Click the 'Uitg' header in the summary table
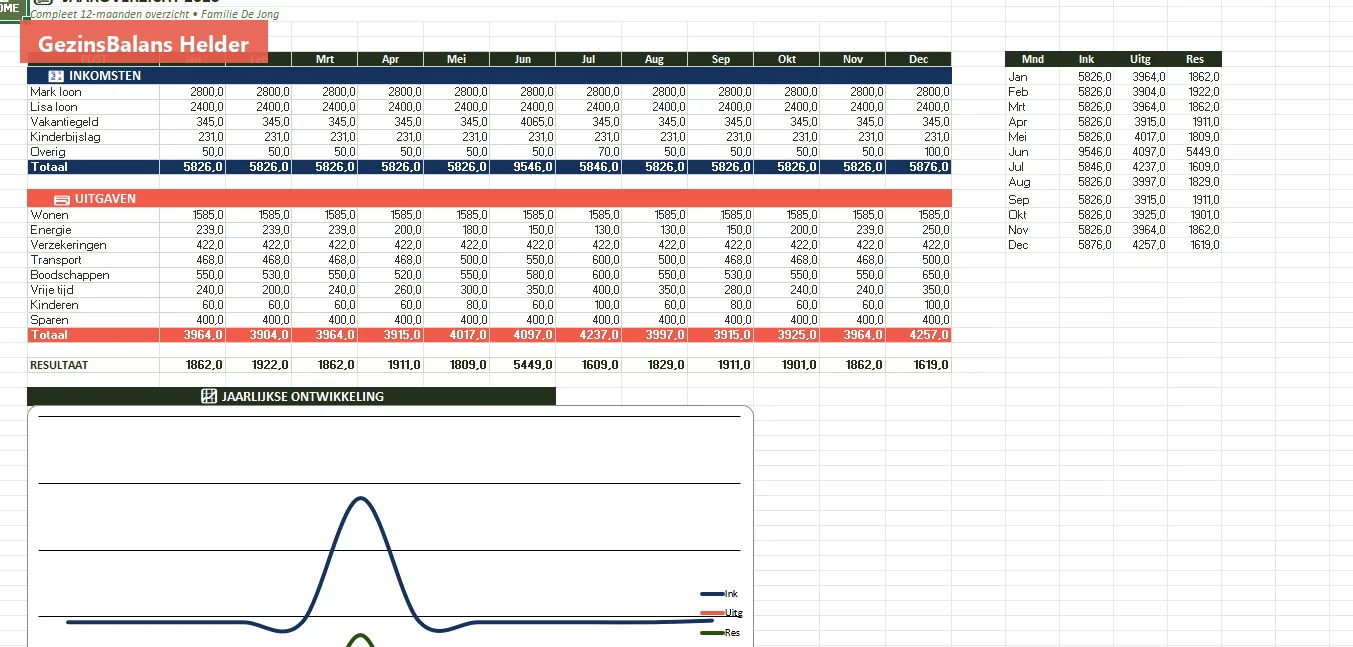This screenshot has width=1353, height=647. (x=1140, y=59)
